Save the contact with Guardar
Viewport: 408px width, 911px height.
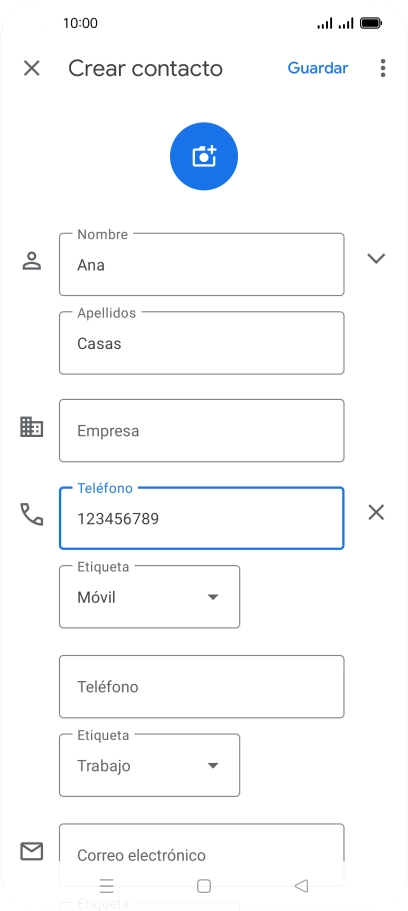[x=318, y=68]
